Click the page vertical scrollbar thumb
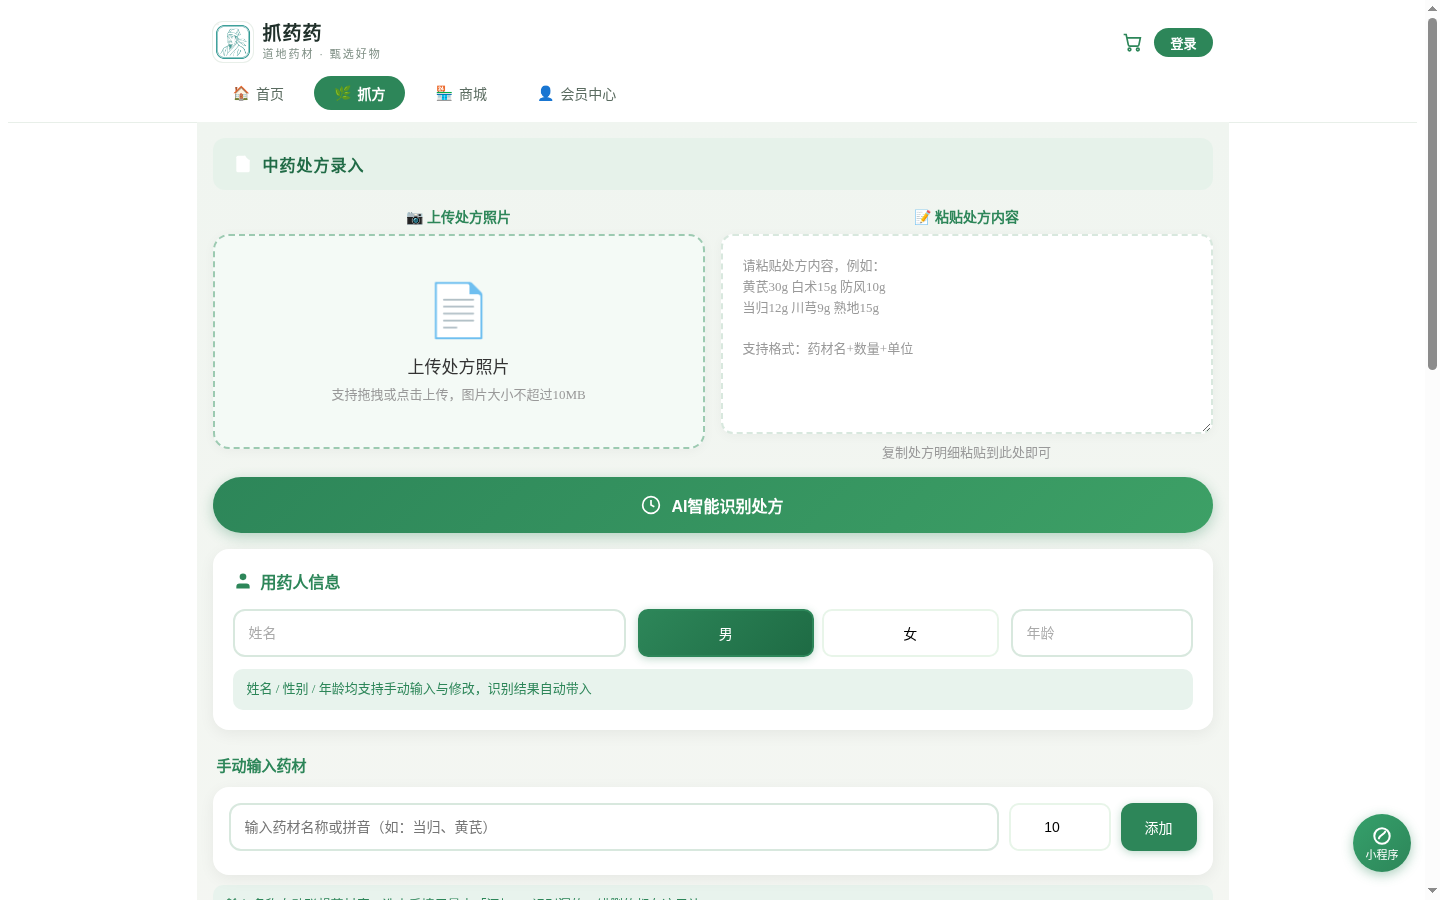1440x900 pixels. click(1432, 194)
